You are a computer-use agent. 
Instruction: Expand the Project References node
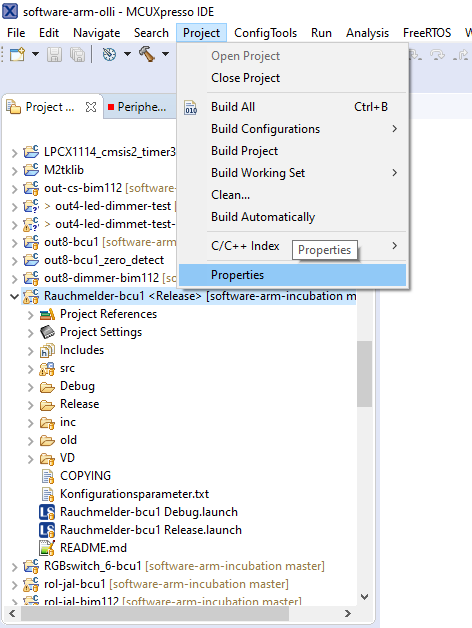30,315
